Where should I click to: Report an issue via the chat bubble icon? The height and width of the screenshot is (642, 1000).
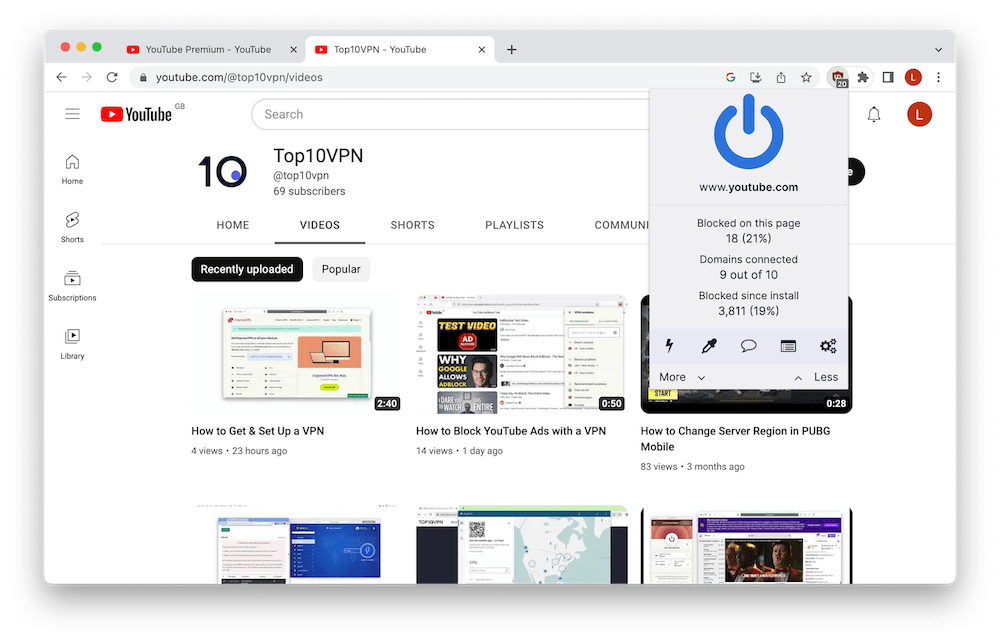pyautogui.click(x=749, y=346)
